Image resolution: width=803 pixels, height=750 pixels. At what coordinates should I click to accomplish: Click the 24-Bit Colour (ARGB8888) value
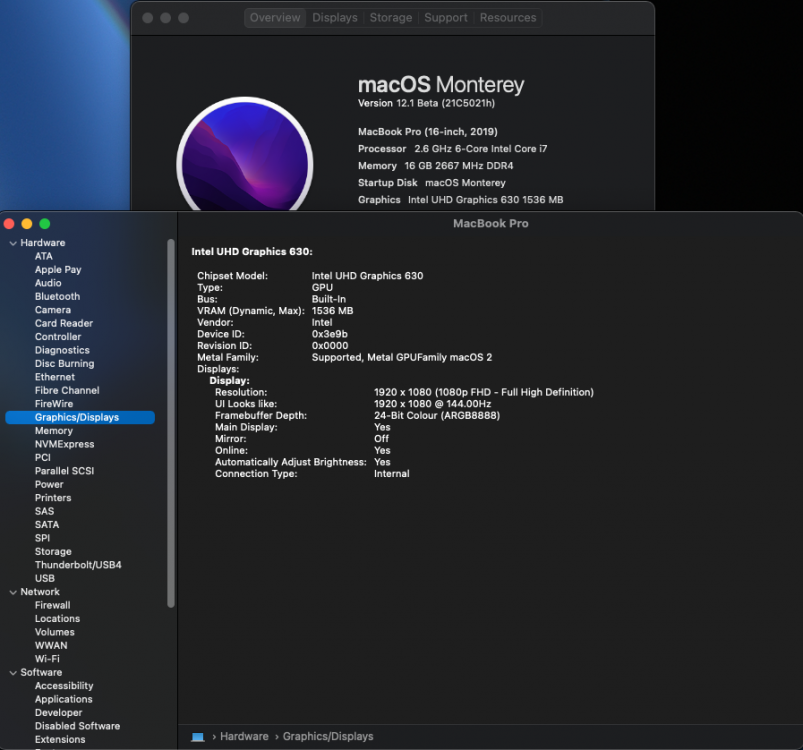coord(436,415)
